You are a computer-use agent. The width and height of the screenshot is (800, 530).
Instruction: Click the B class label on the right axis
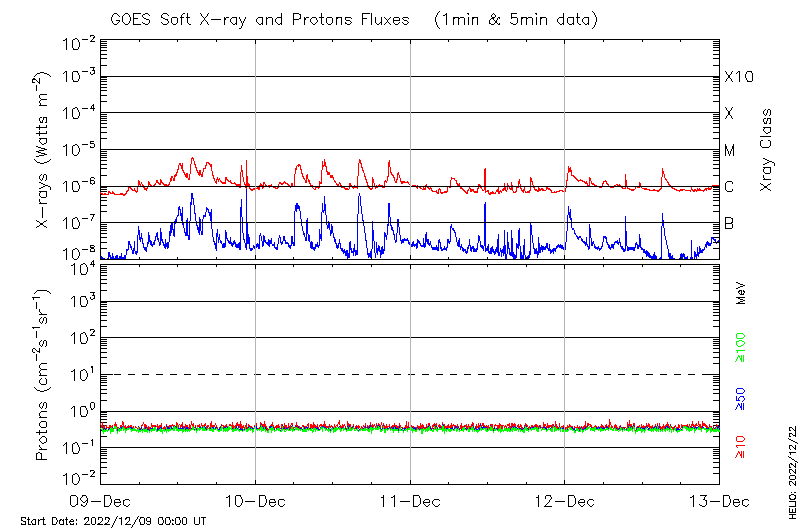pyautogui.click(x=729, y=223)
